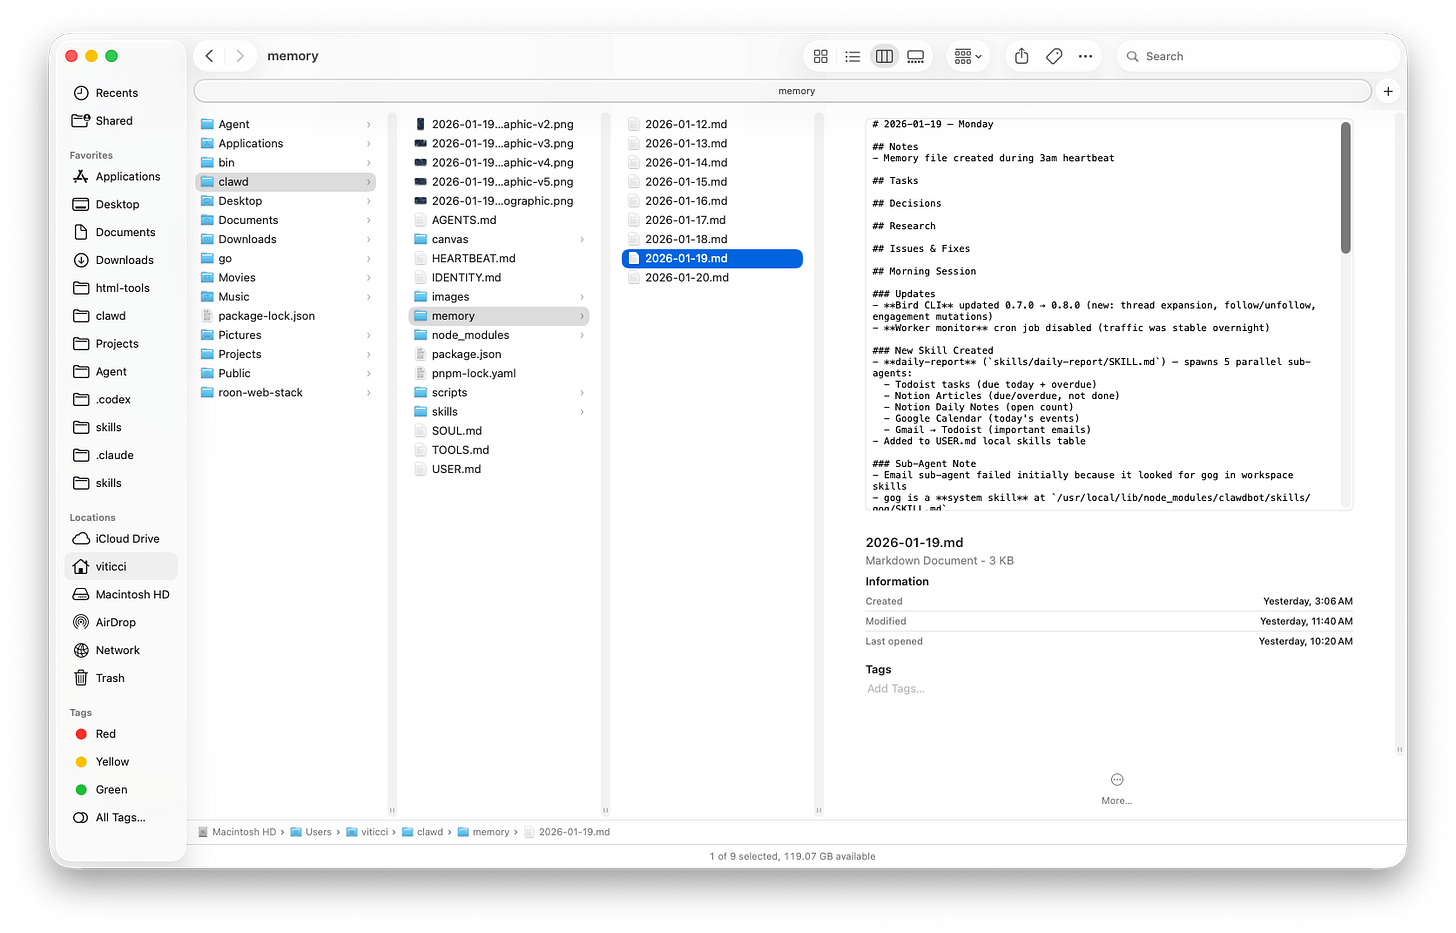Select 2026-01-12.md file
Viewport: 1456px width, 933px height.
(712, 125)
